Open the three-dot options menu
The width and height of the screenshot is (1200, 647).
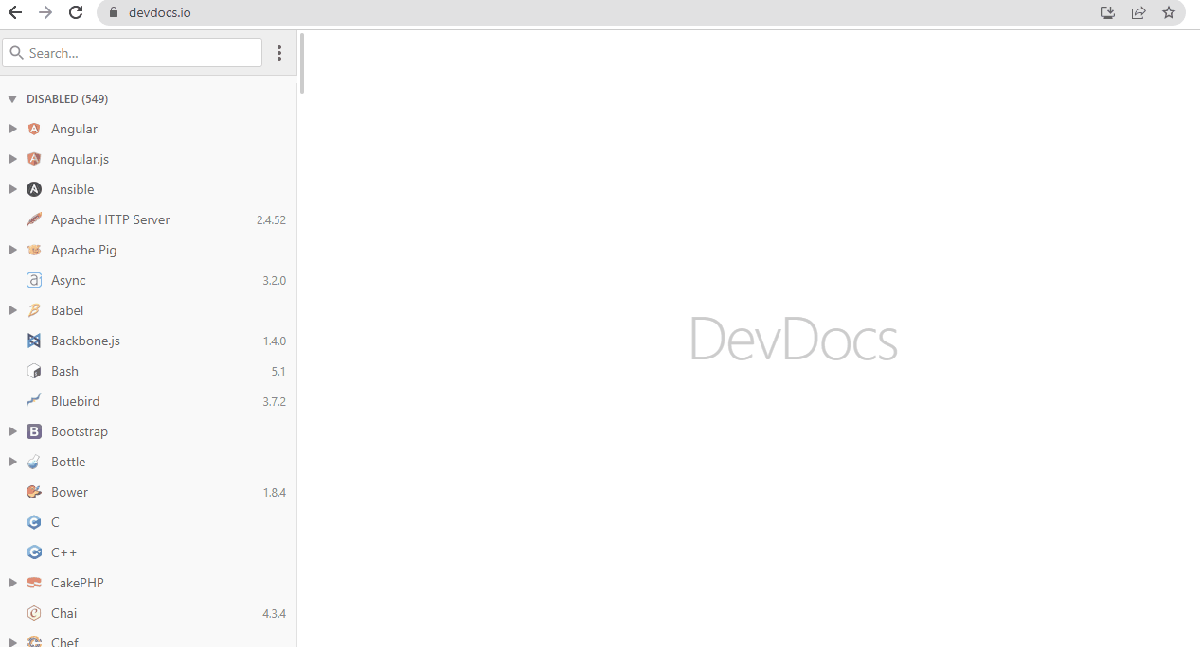tap(279, 52)
